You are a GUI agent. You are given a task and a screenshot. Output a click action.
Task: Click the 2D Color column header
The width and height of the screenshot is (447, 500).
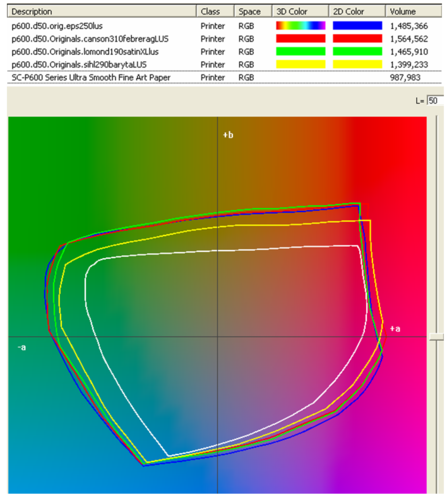click(x=357, y=11)
